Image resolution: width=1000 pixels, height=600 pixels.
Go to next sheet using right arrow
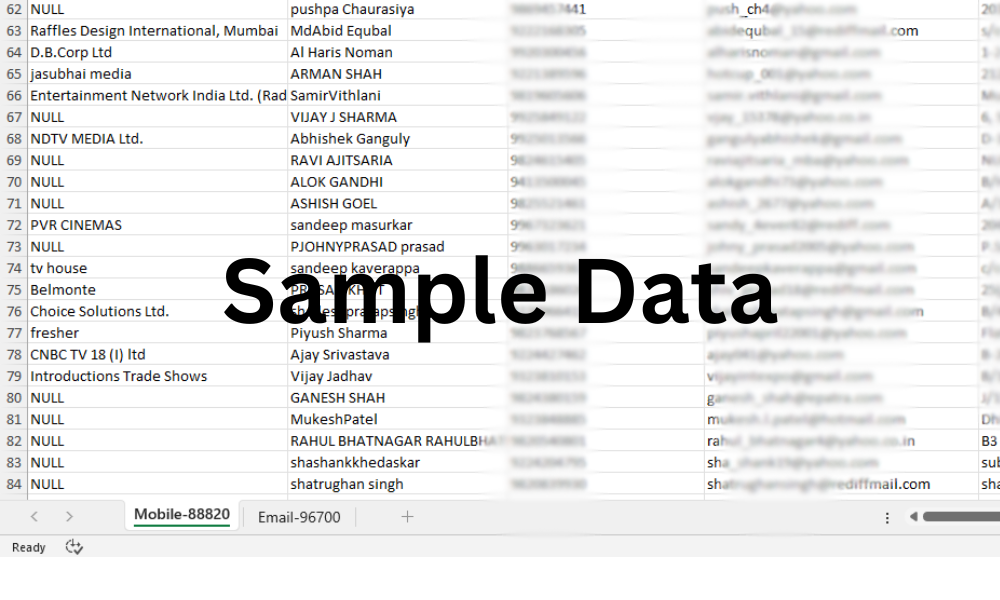[69, 516]
